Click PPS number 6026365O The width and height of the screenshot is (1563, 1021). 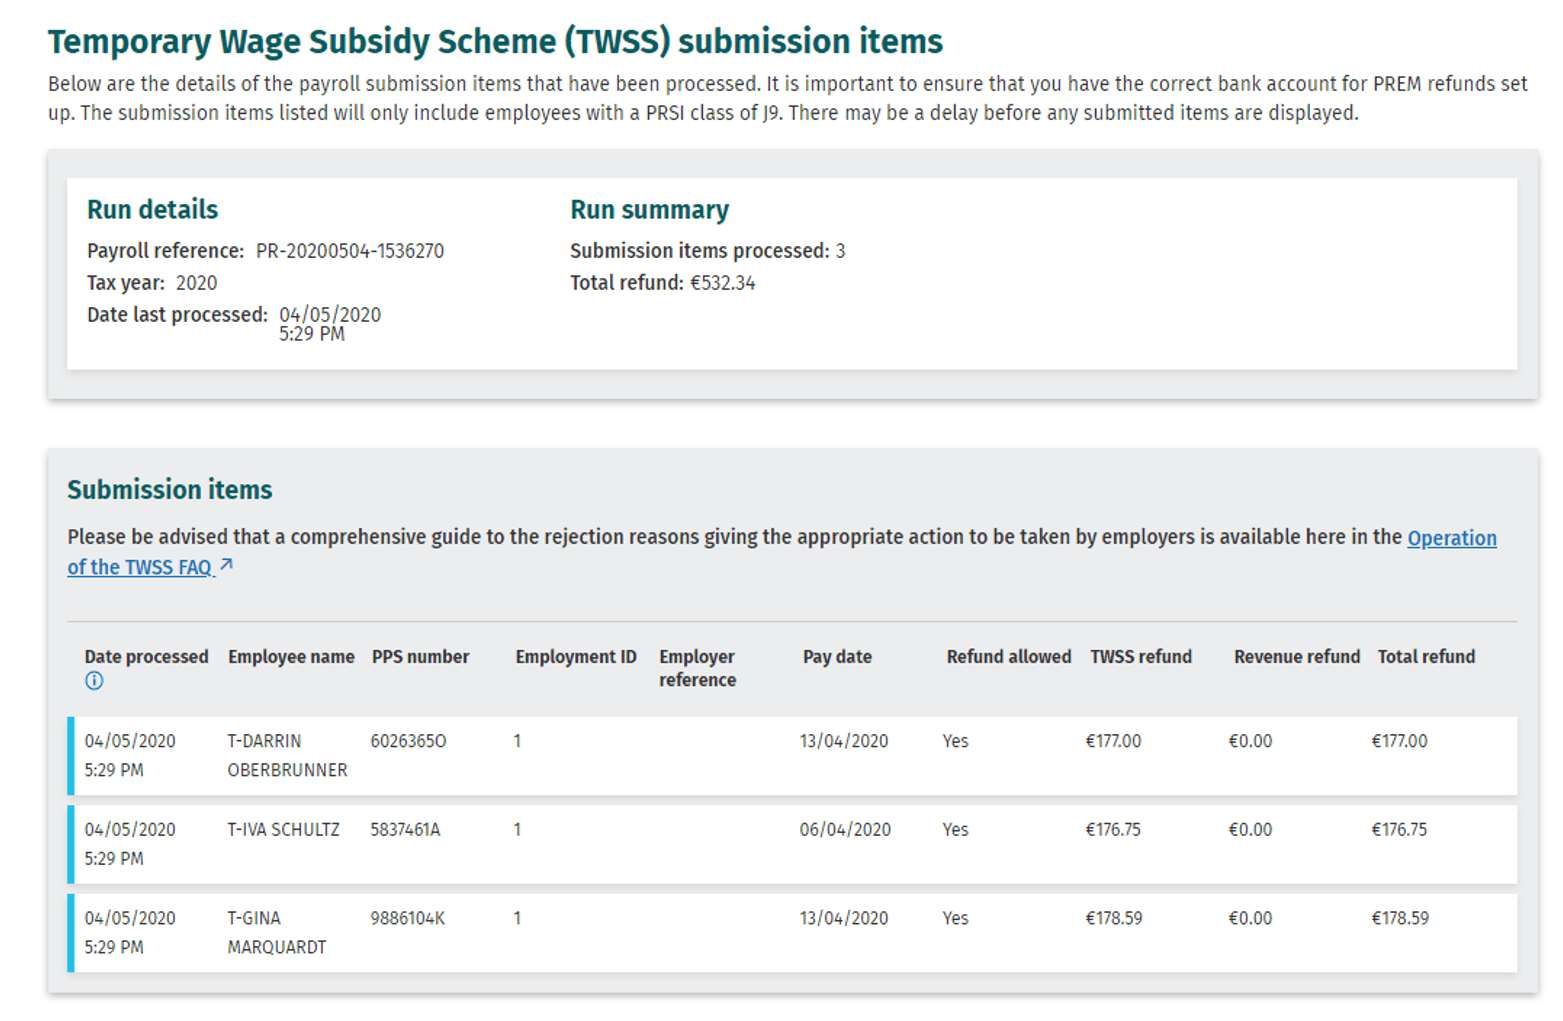(406, 741)
